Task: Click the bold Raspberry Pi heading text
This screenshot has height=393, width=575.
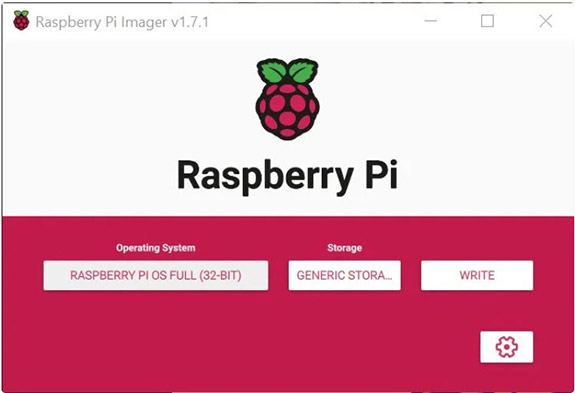Action: click(x=288, y=177)
